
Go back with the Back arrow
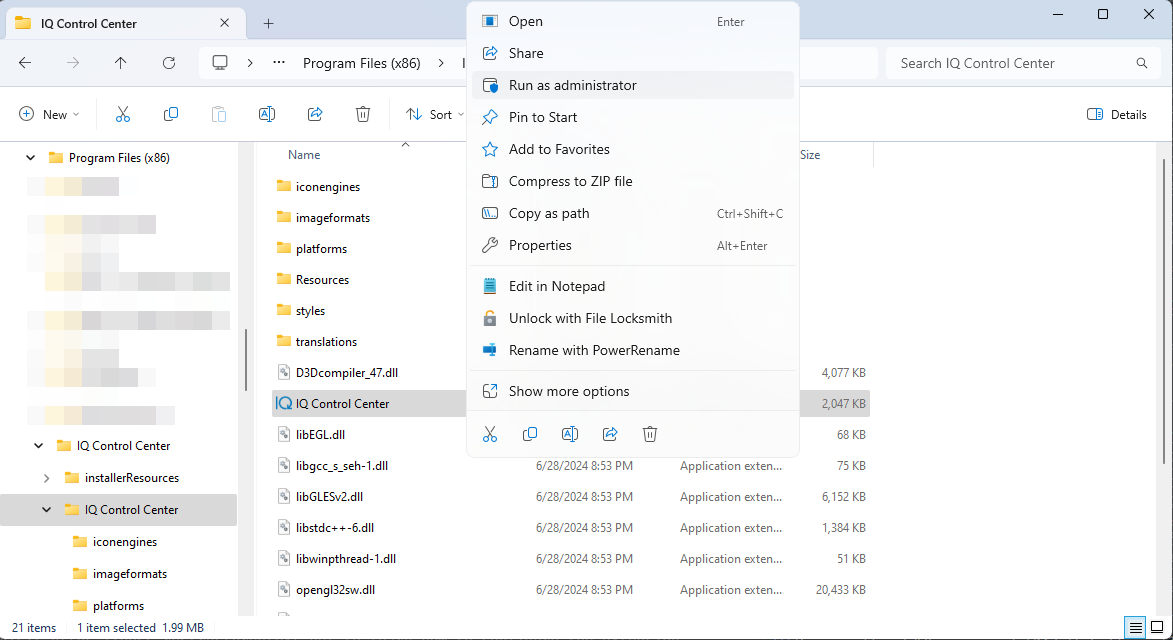pos(25,63)
